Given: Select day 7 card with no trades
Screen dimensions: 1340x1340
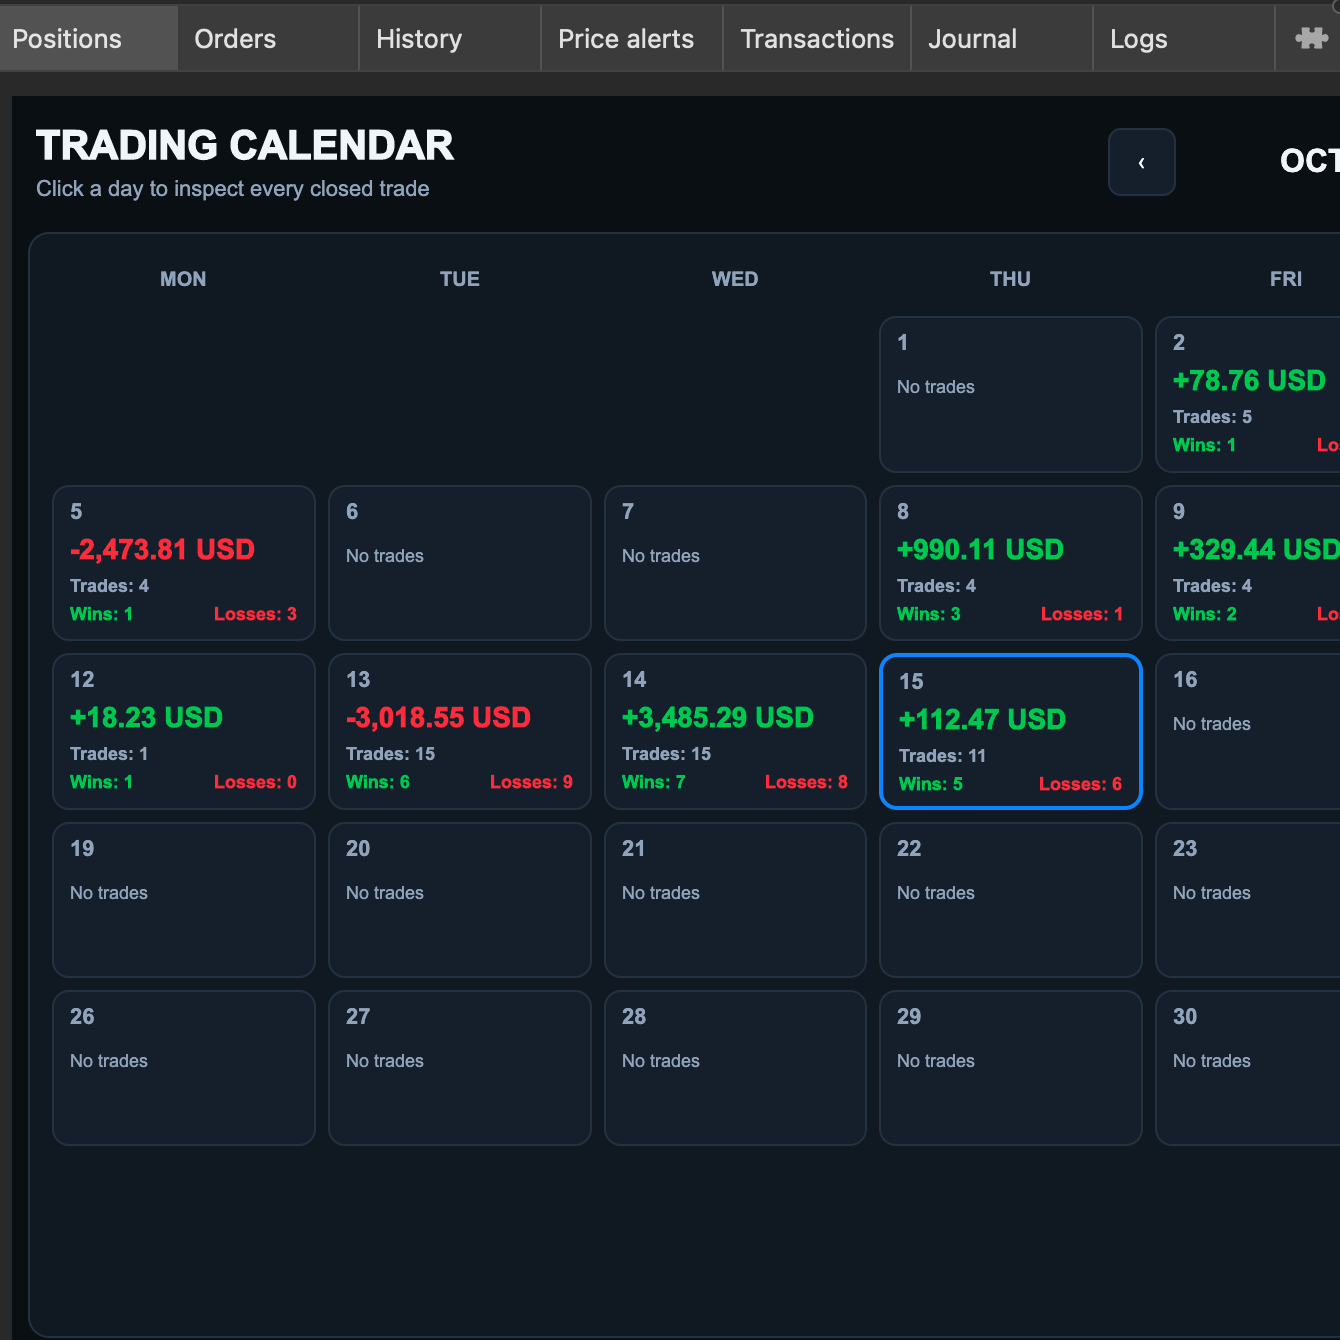Looking at the screenshot, I should (735, 563).
